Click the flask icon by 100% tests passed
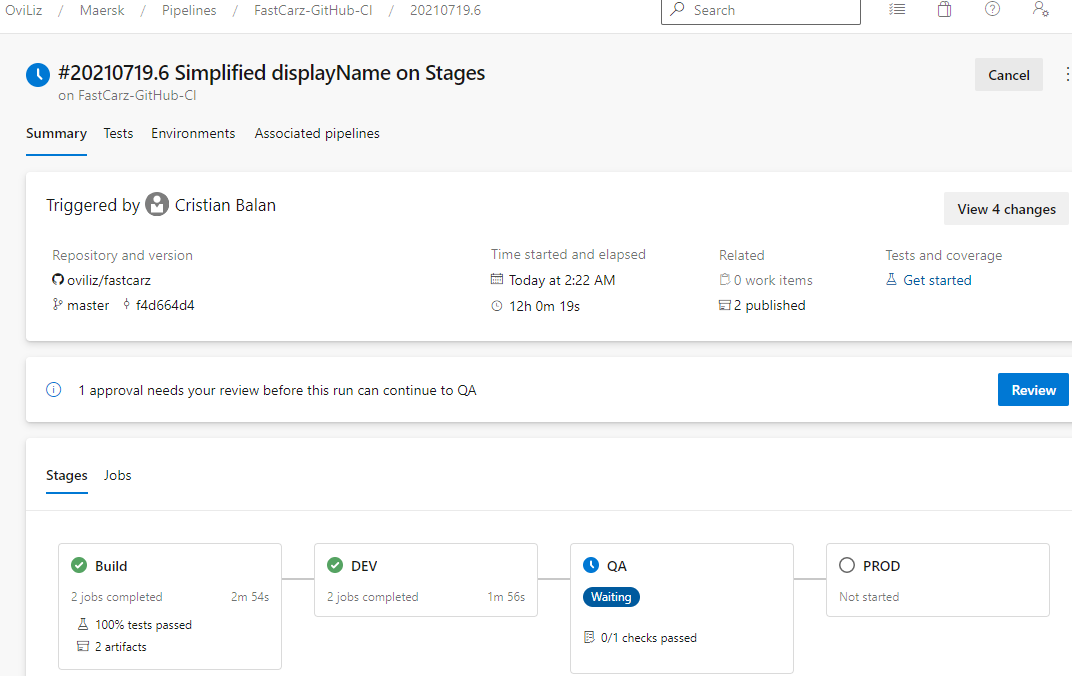Image resolution: width=1072 pixels, height=676 pixels. [83, 624]
